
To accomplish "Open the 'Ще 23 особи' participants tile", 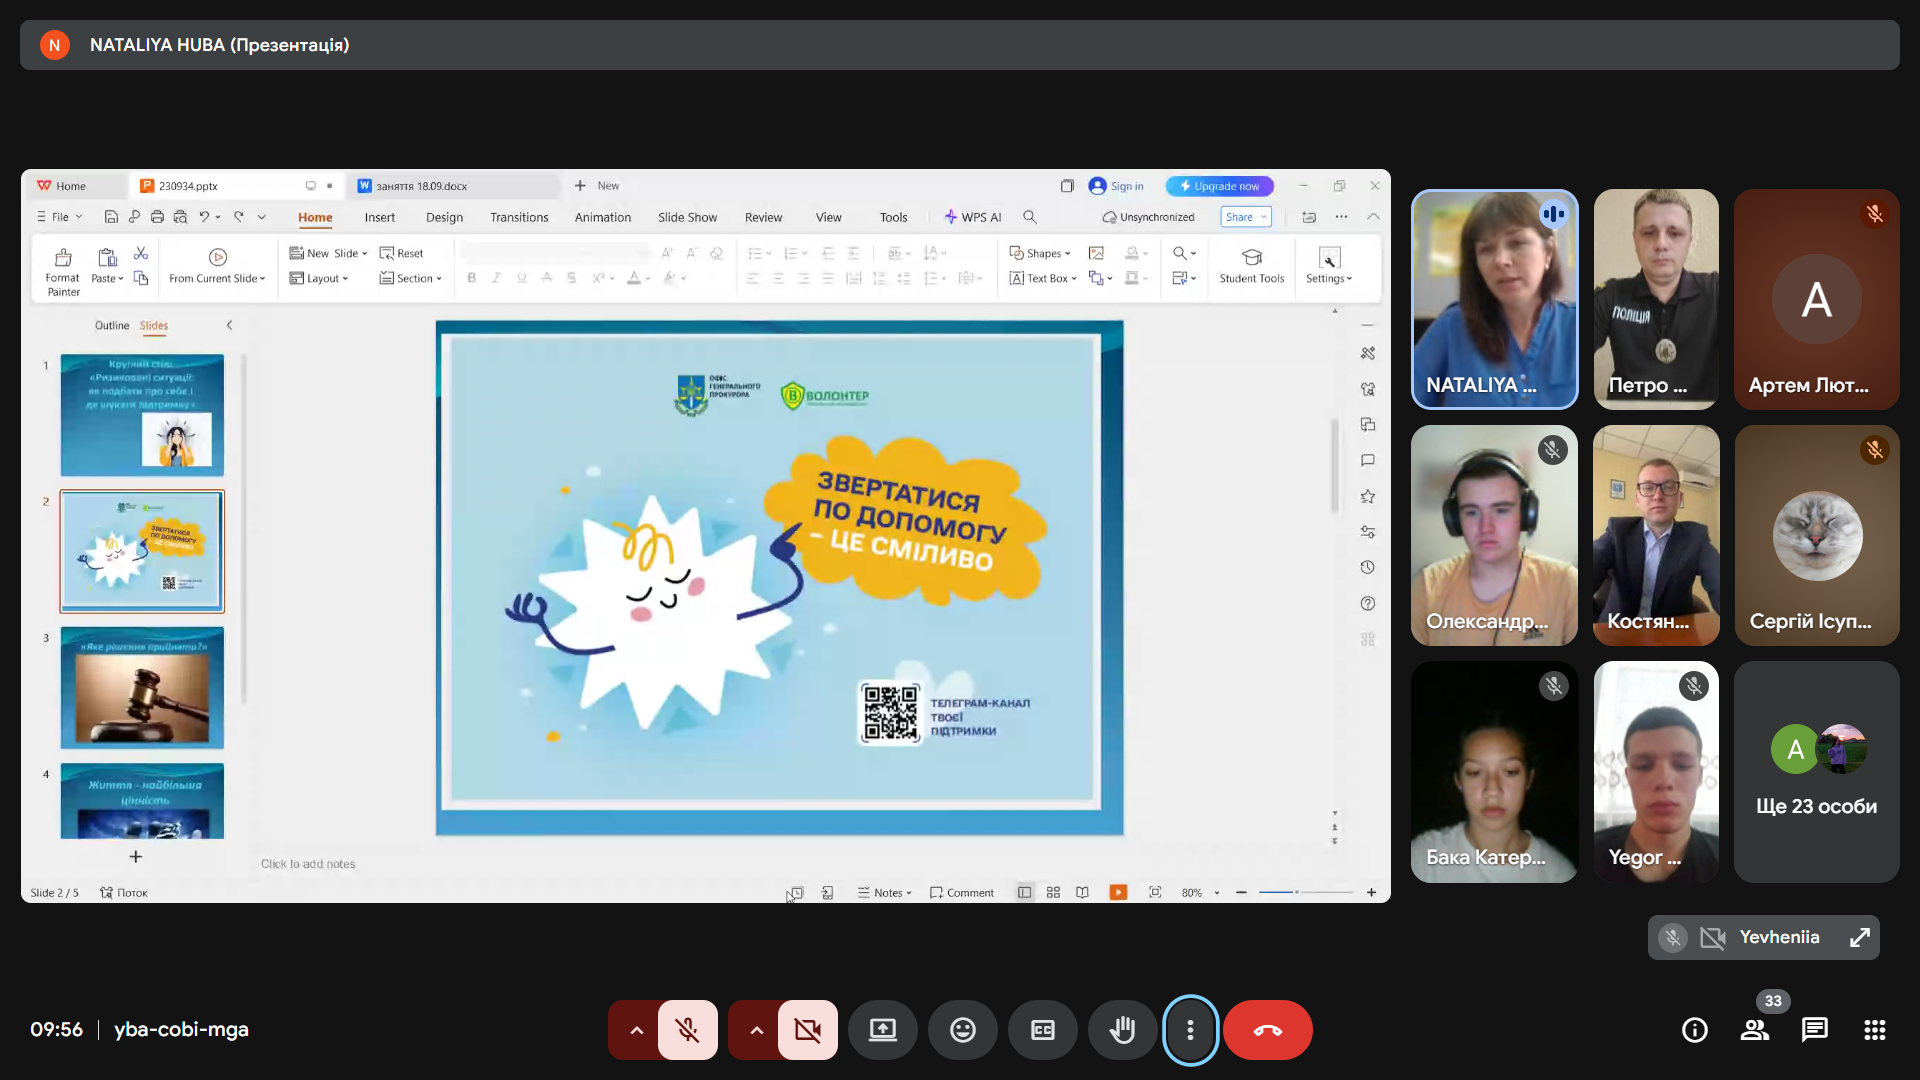I will [x=1816, y=771].
